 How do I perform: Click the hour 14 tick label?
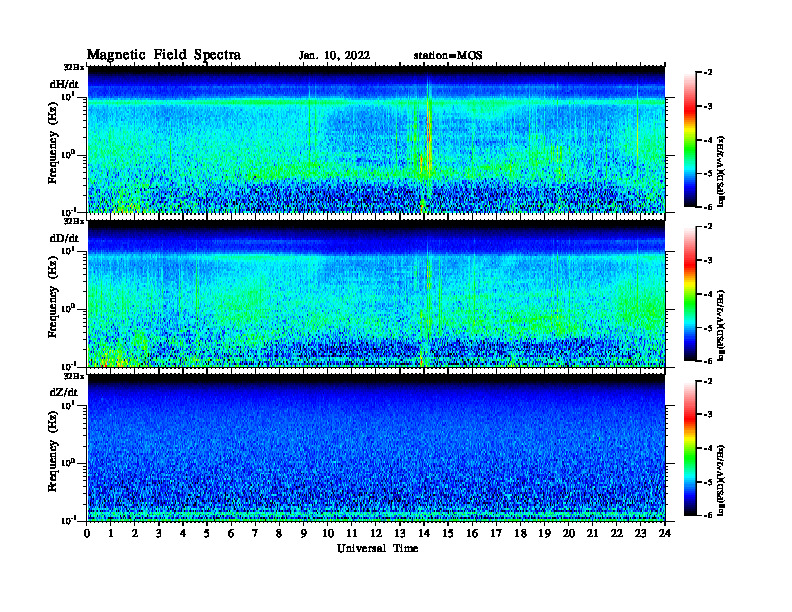[x=424, y=533]
